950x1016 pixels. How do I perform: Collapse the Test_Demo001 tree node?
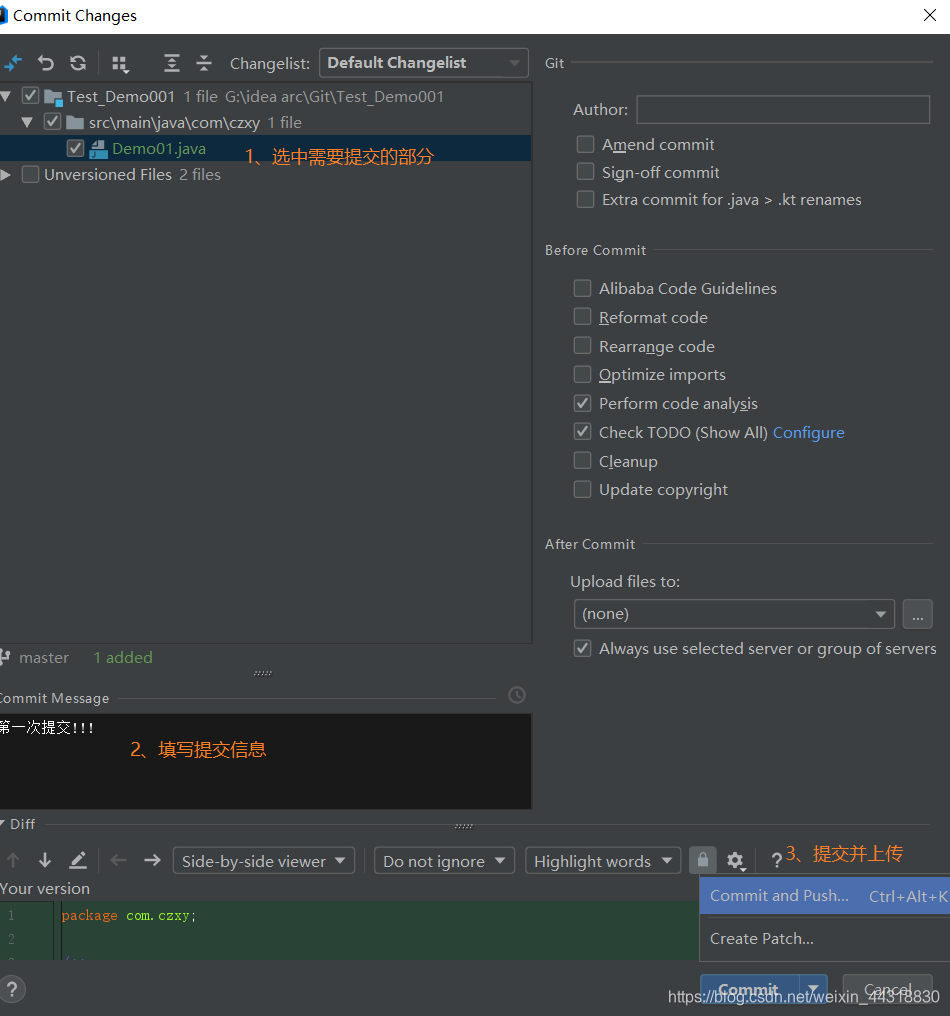[6, 97]
